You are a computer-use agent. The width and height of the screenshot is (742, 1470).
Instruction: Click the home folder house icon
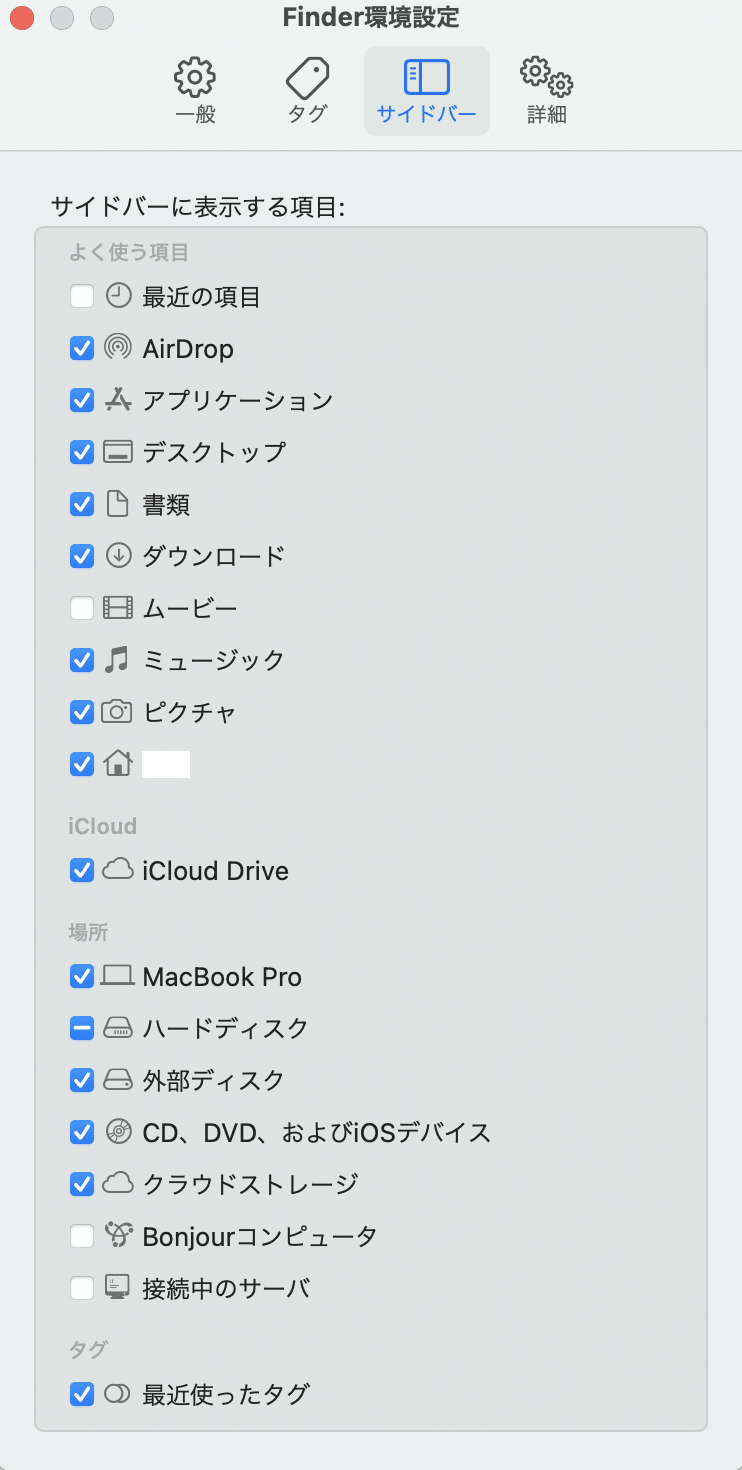(118, 764)
